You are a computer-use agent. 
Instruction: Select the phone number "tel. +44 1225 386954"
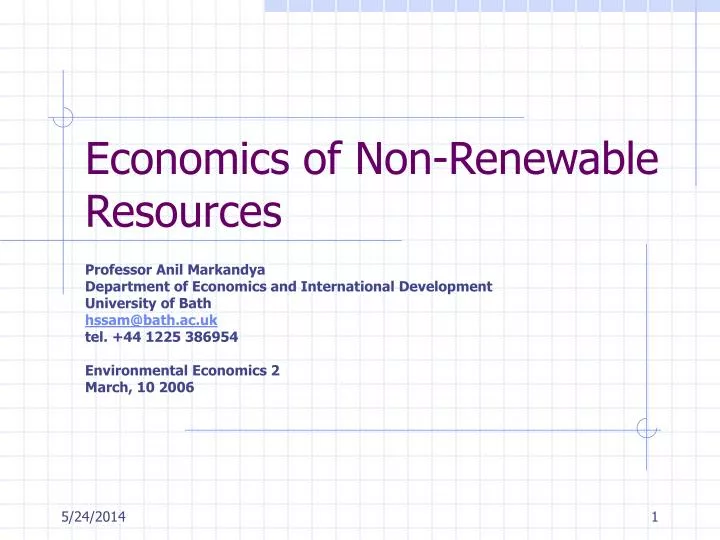click(162, 337)
